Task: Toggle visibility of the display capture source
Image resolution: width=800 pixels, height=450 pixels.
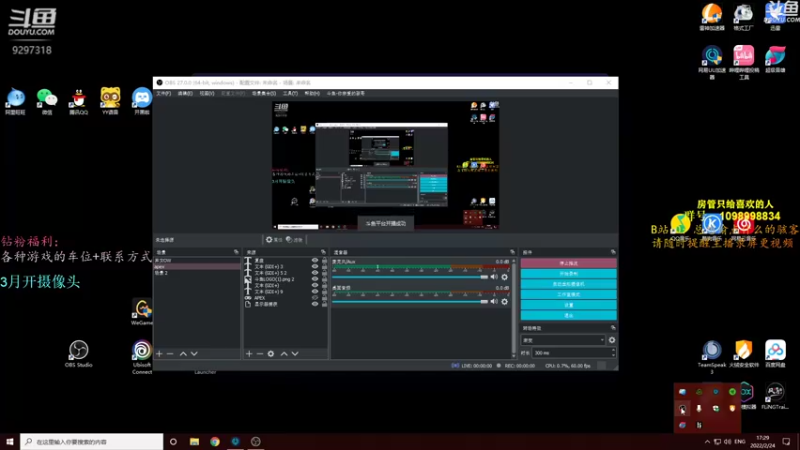Action: (x=315, y=304)
